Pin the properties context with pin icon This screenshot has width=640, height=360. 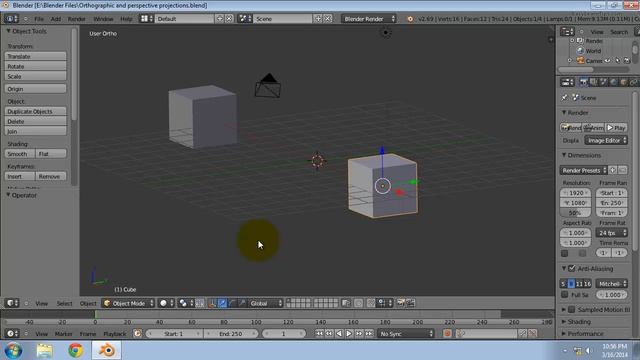click(x=564, y=98)
